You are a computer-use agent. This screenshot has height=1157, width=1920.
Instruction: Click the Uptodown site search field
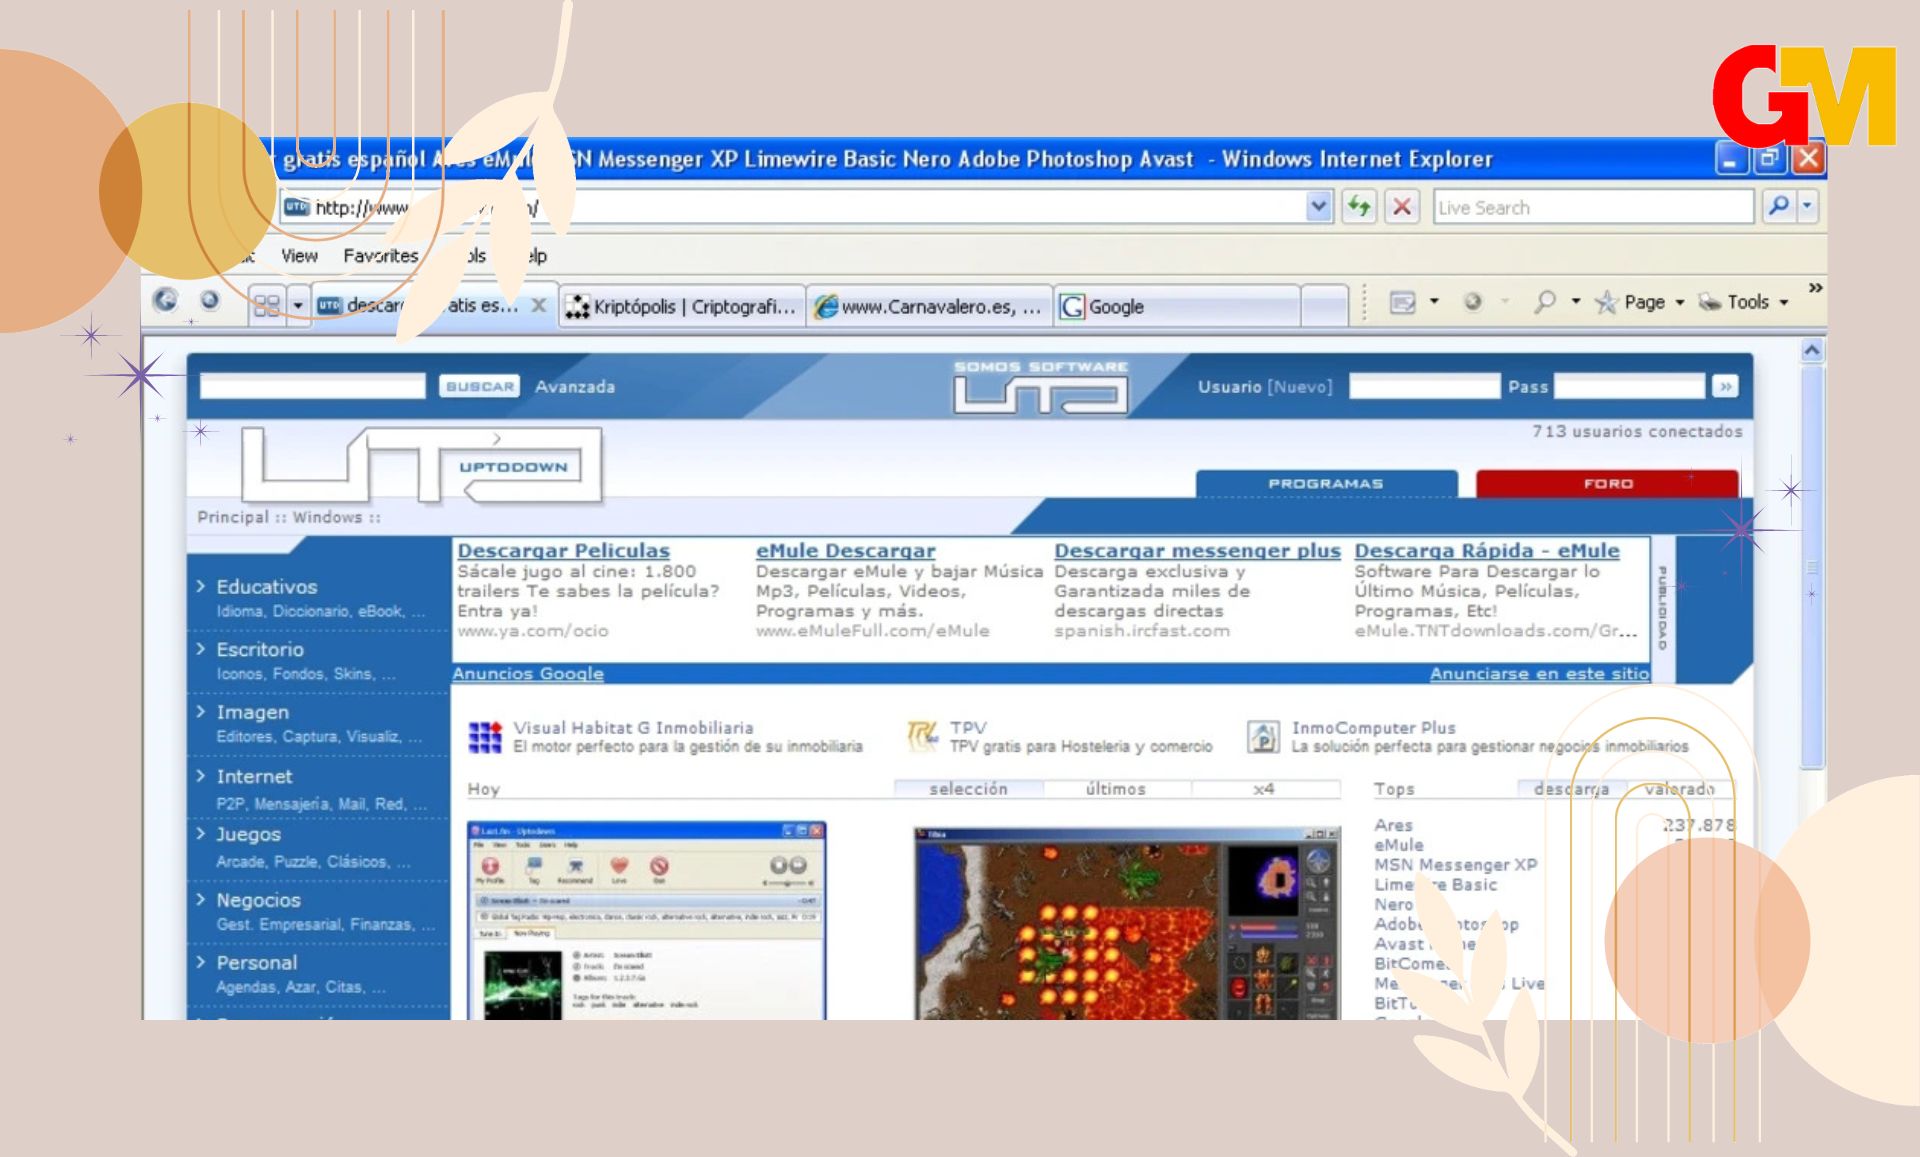pyautogui.click(x=313, y=386)
